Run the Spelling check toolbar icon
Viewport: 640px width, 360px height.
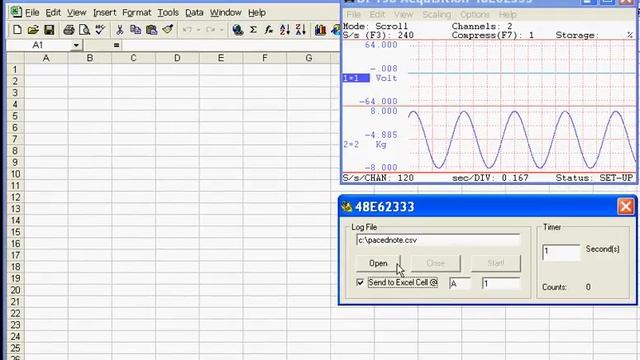click(100, 30)
